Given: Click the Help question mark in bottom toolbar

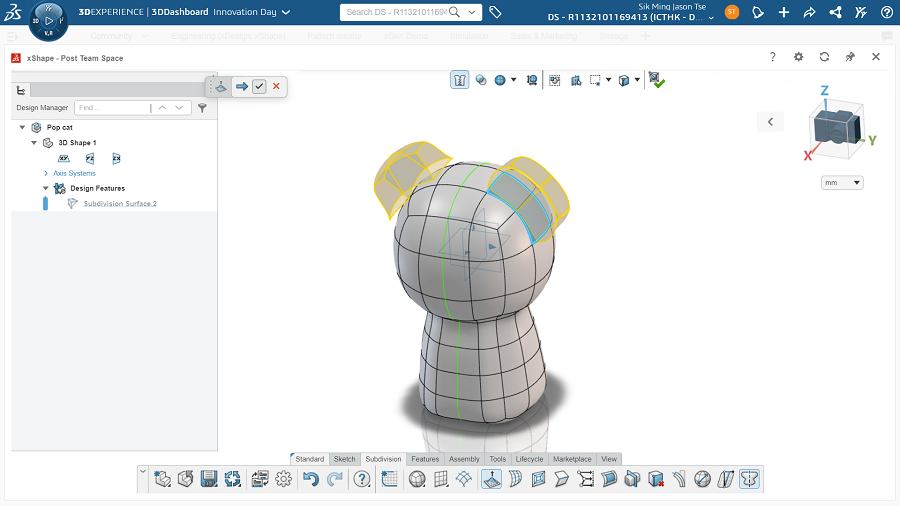Looking at the screenshot, I should click(362, 480).
